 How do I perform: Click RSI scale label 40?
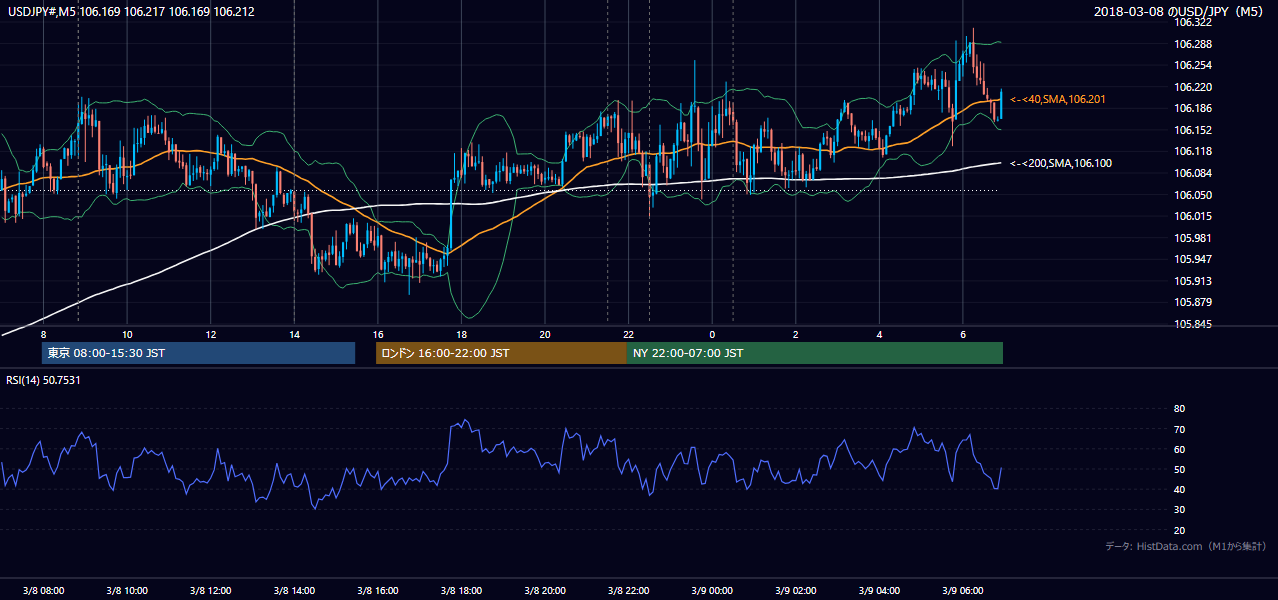(1179, 490)
